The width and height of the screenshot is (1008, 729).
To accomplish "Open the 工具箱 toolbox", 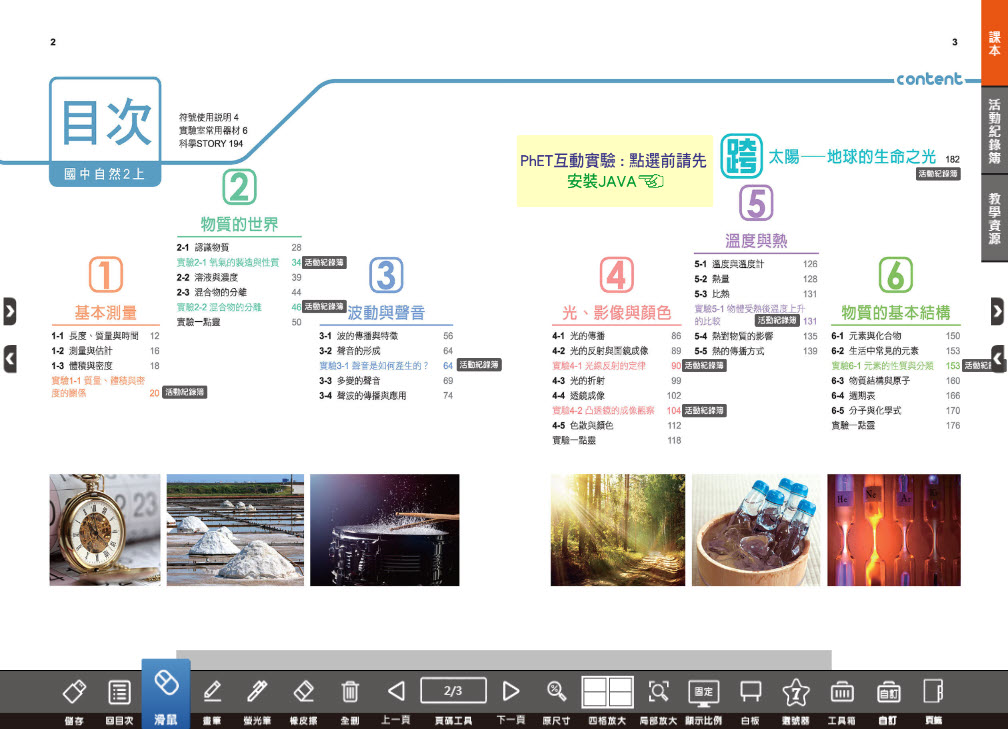I will click(841, 692).
